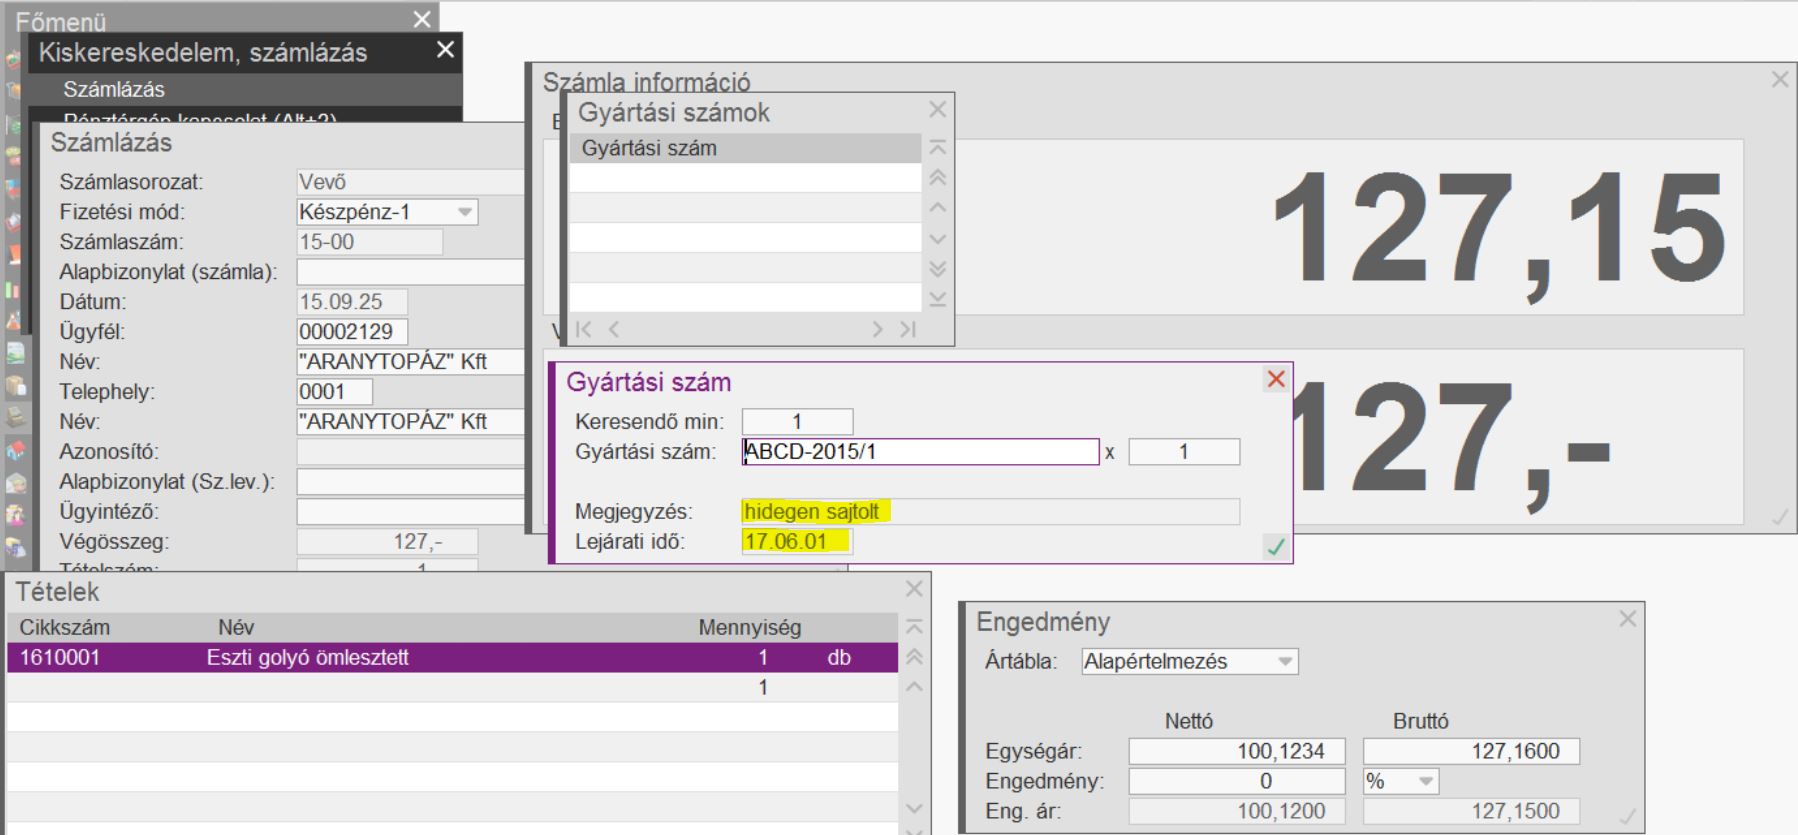Open the Ártábla price list dropdown
The width and height of the screenshot is (1798, 835).
click(x=1285, y=661)
